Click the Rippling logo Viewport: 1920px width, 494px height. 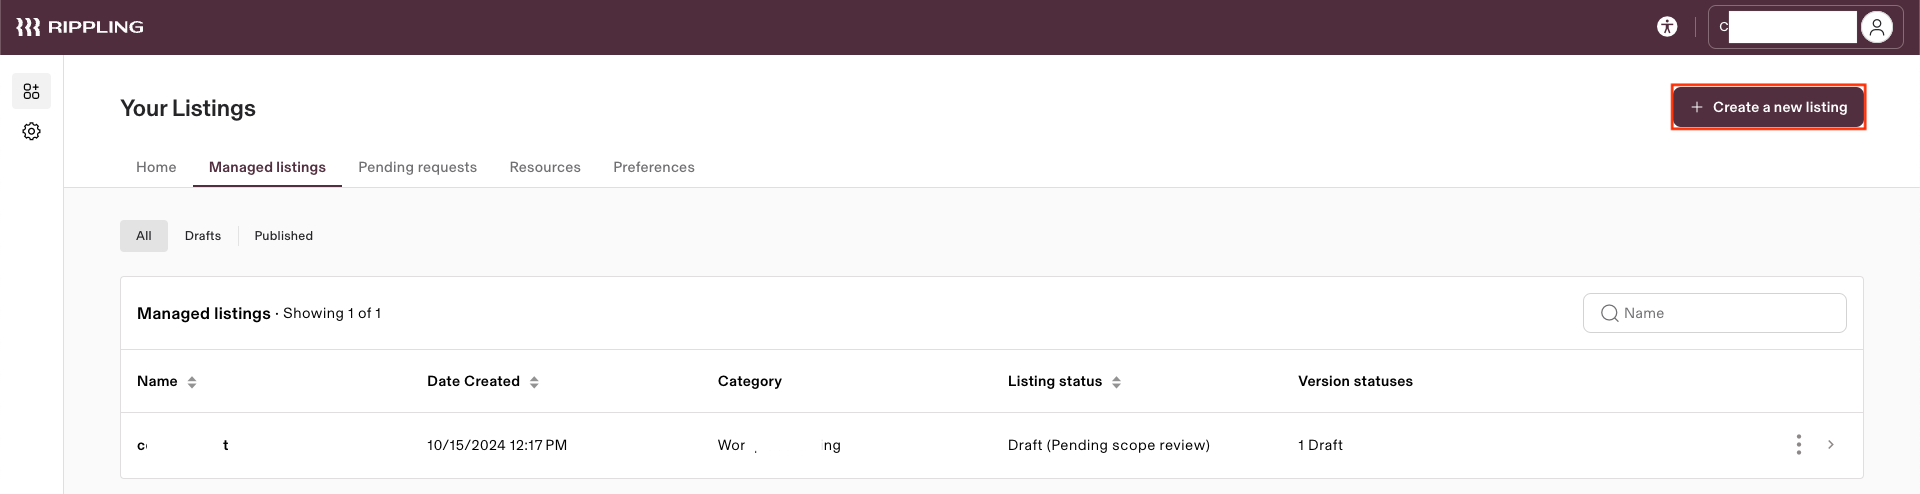point(80,27)
